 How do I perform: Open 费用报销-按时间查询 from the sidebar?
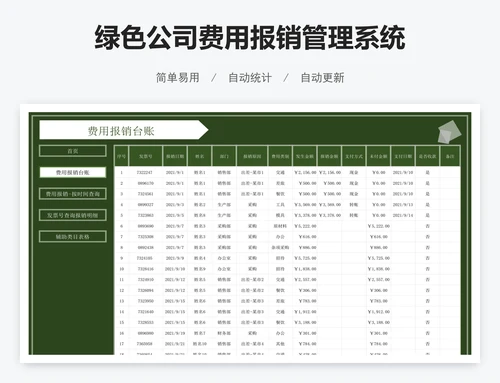click(73, 194)
